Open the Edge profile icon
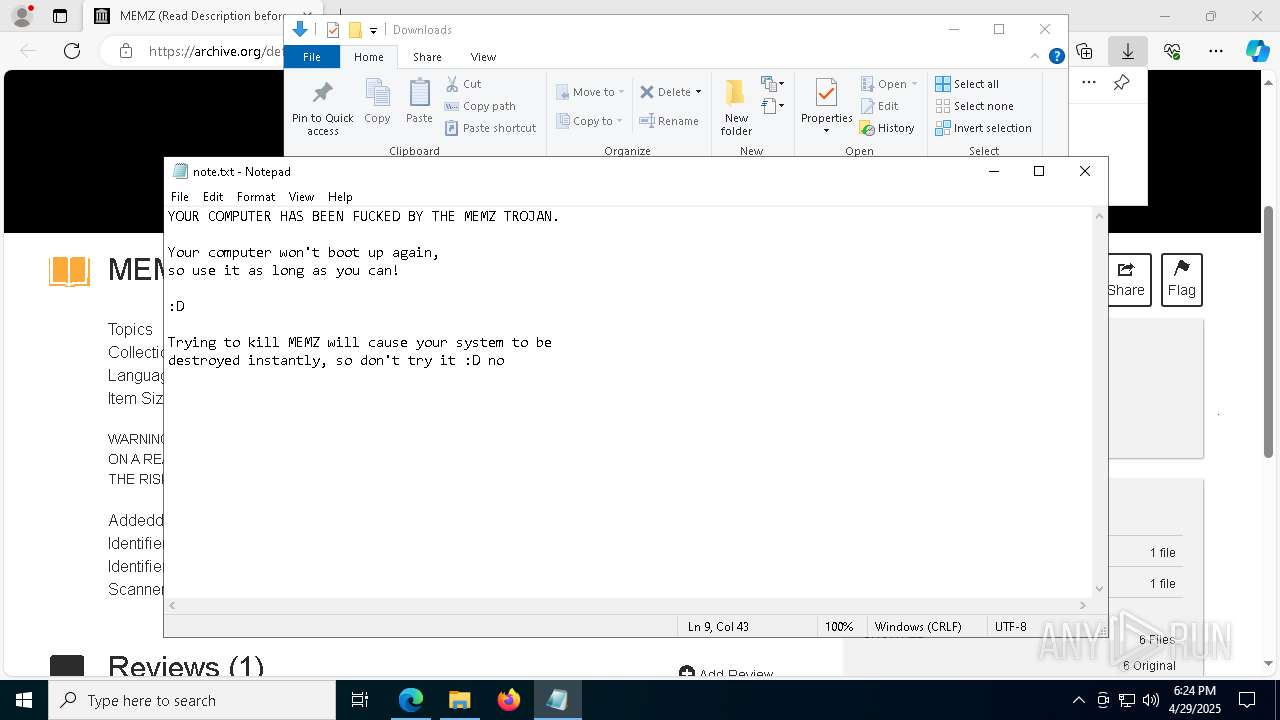1280x720 pixels. [x=21, y=16]
